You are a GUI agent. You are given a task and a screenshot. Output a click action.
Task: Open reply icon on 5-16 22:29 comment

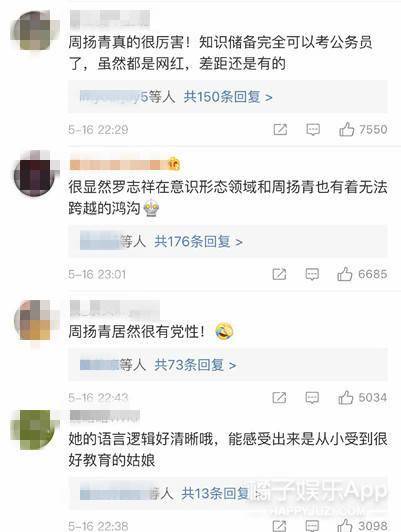coord(313,129)
